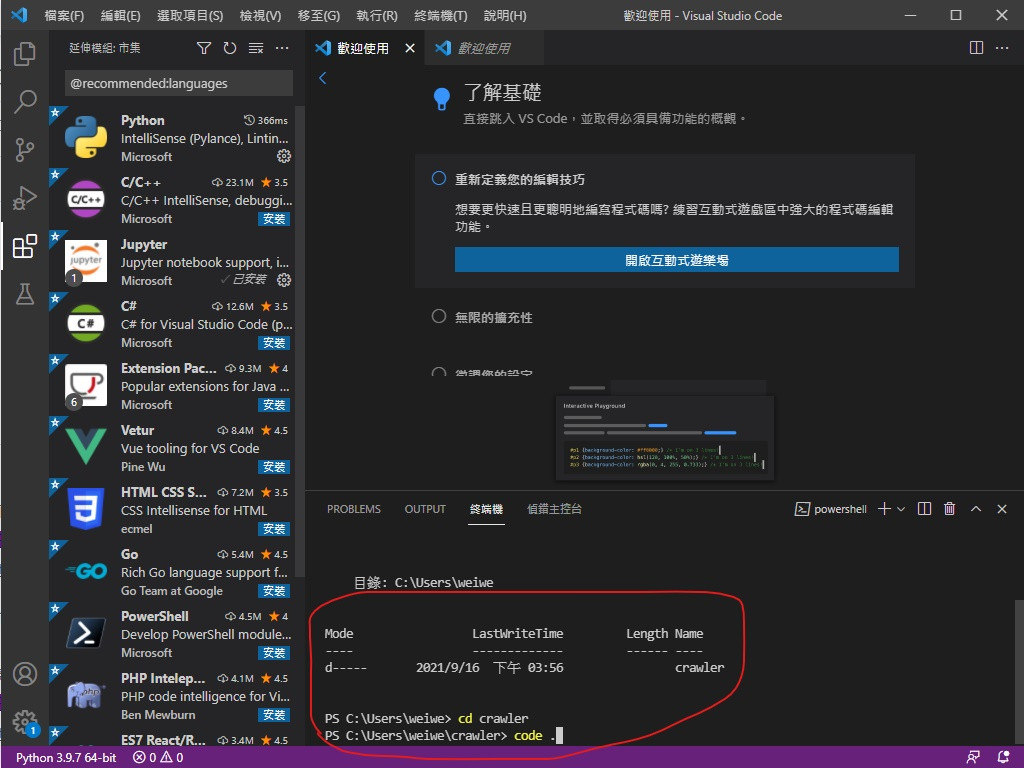Viewport: 1024px width, 768px height.
Task: Open the Testing flask icon view
Action: click(25, 294)
